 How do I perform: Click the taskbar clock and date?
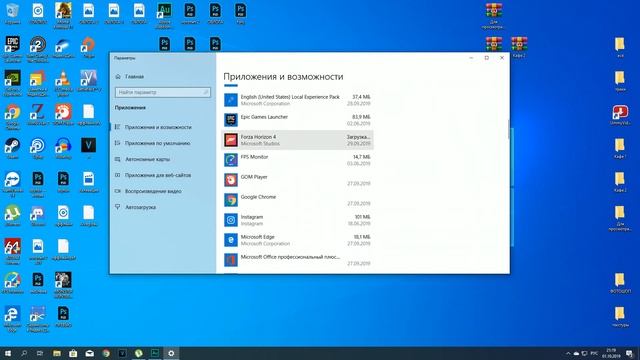pyautogui.click(x=611, y=353)
